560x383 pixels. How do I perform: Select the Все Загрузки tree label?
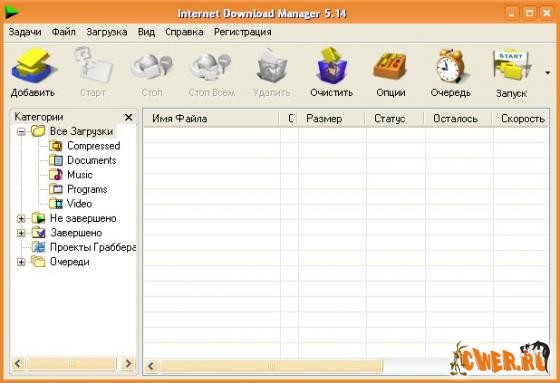(81, 131)
